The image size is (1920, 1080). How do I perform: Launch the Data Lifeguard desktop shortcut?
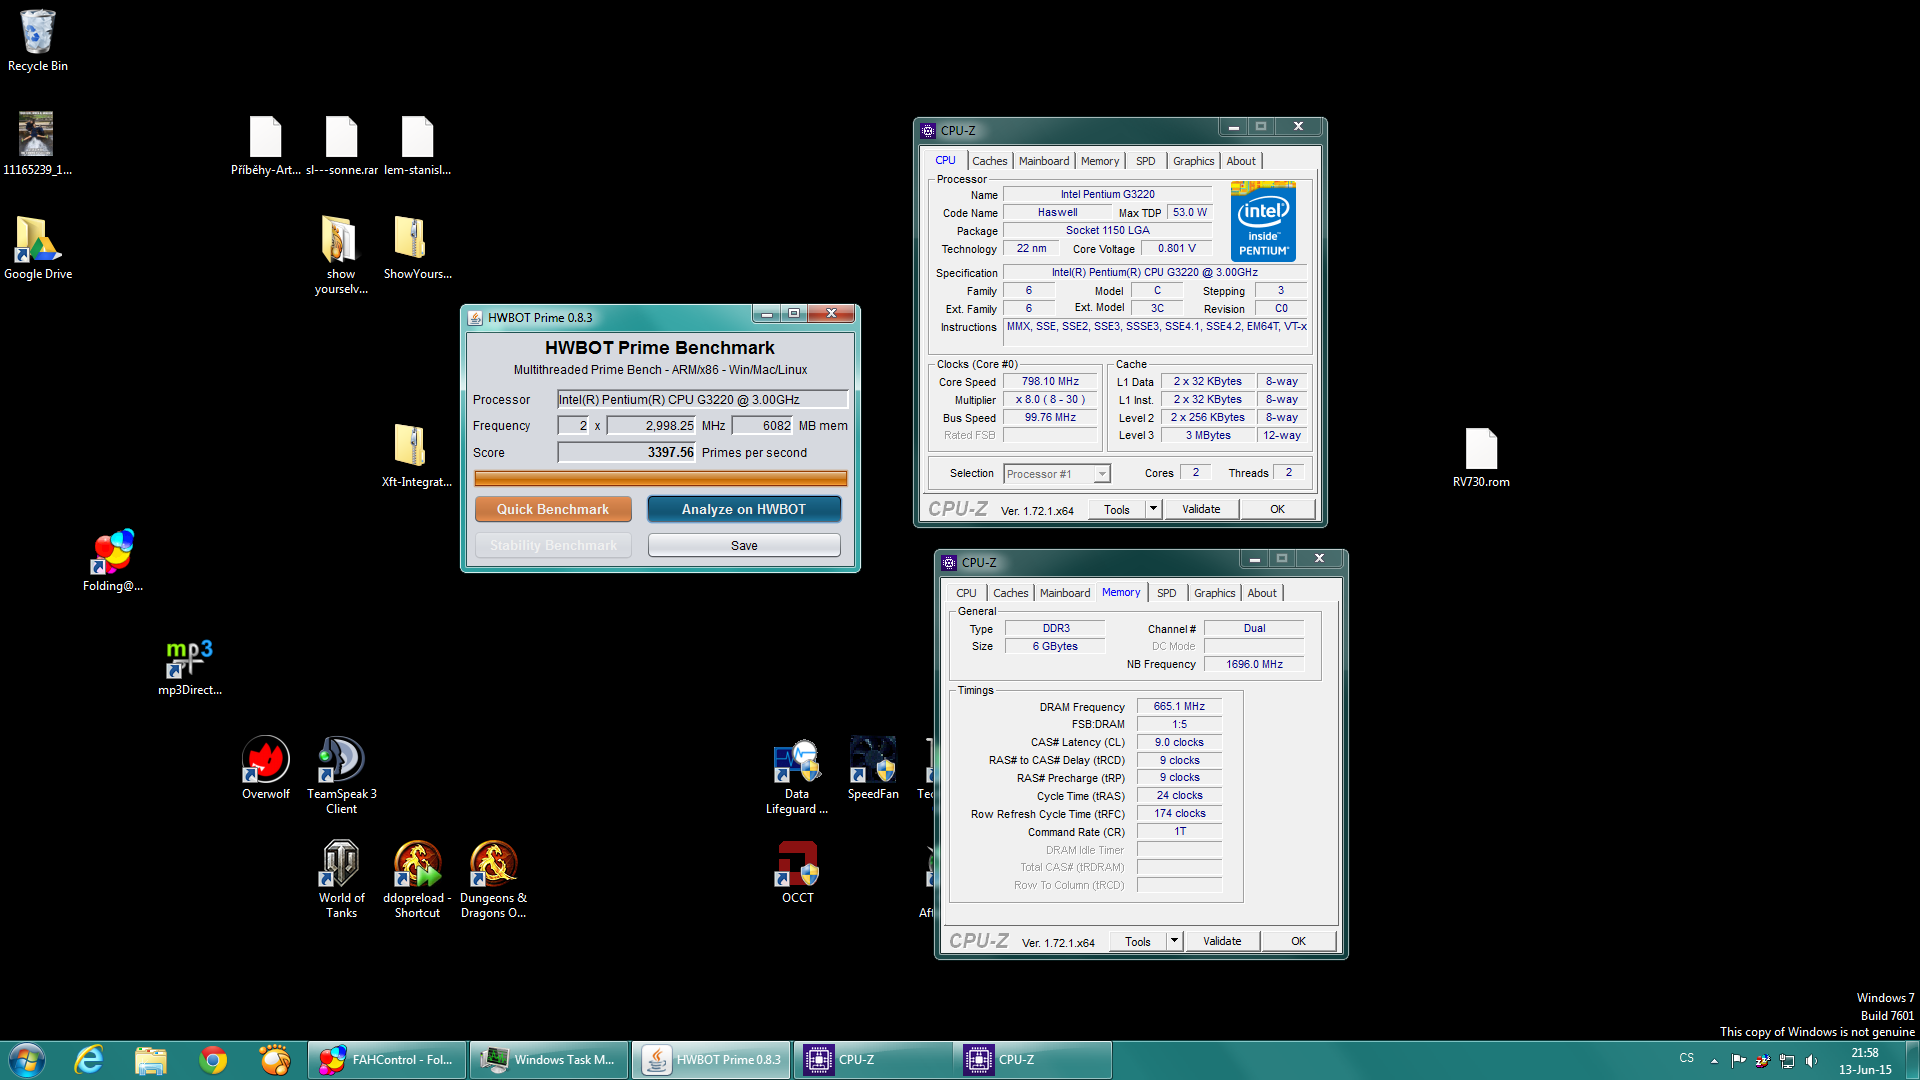[x=797, y=775]
